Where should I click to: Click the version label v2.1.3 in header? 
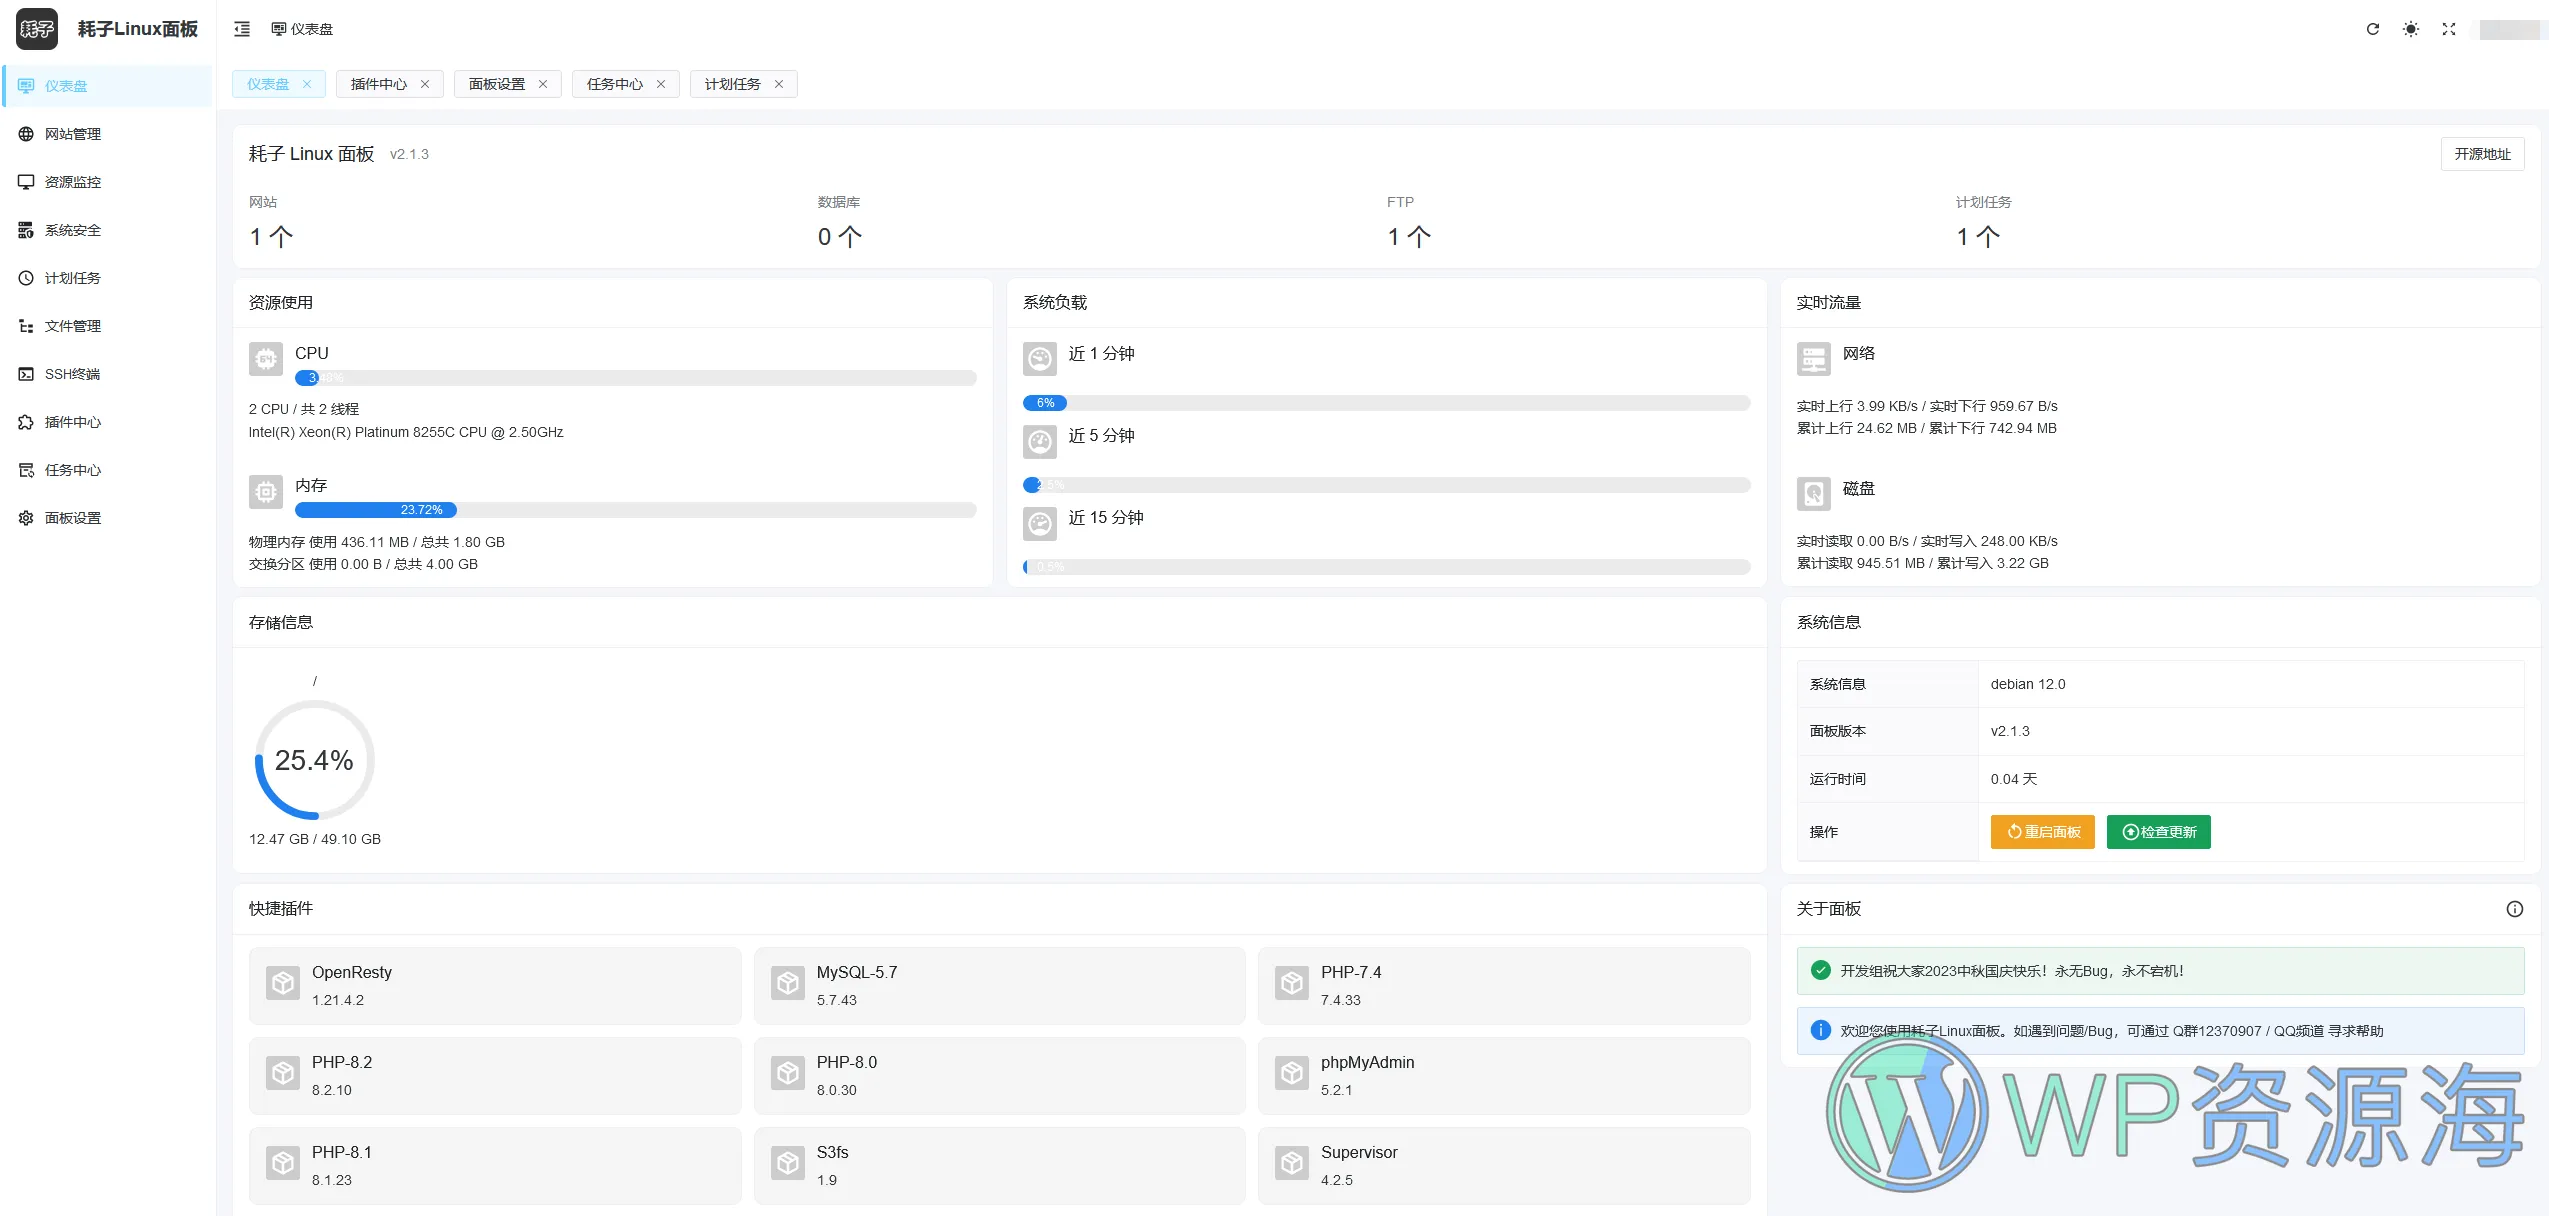(409, 154)
